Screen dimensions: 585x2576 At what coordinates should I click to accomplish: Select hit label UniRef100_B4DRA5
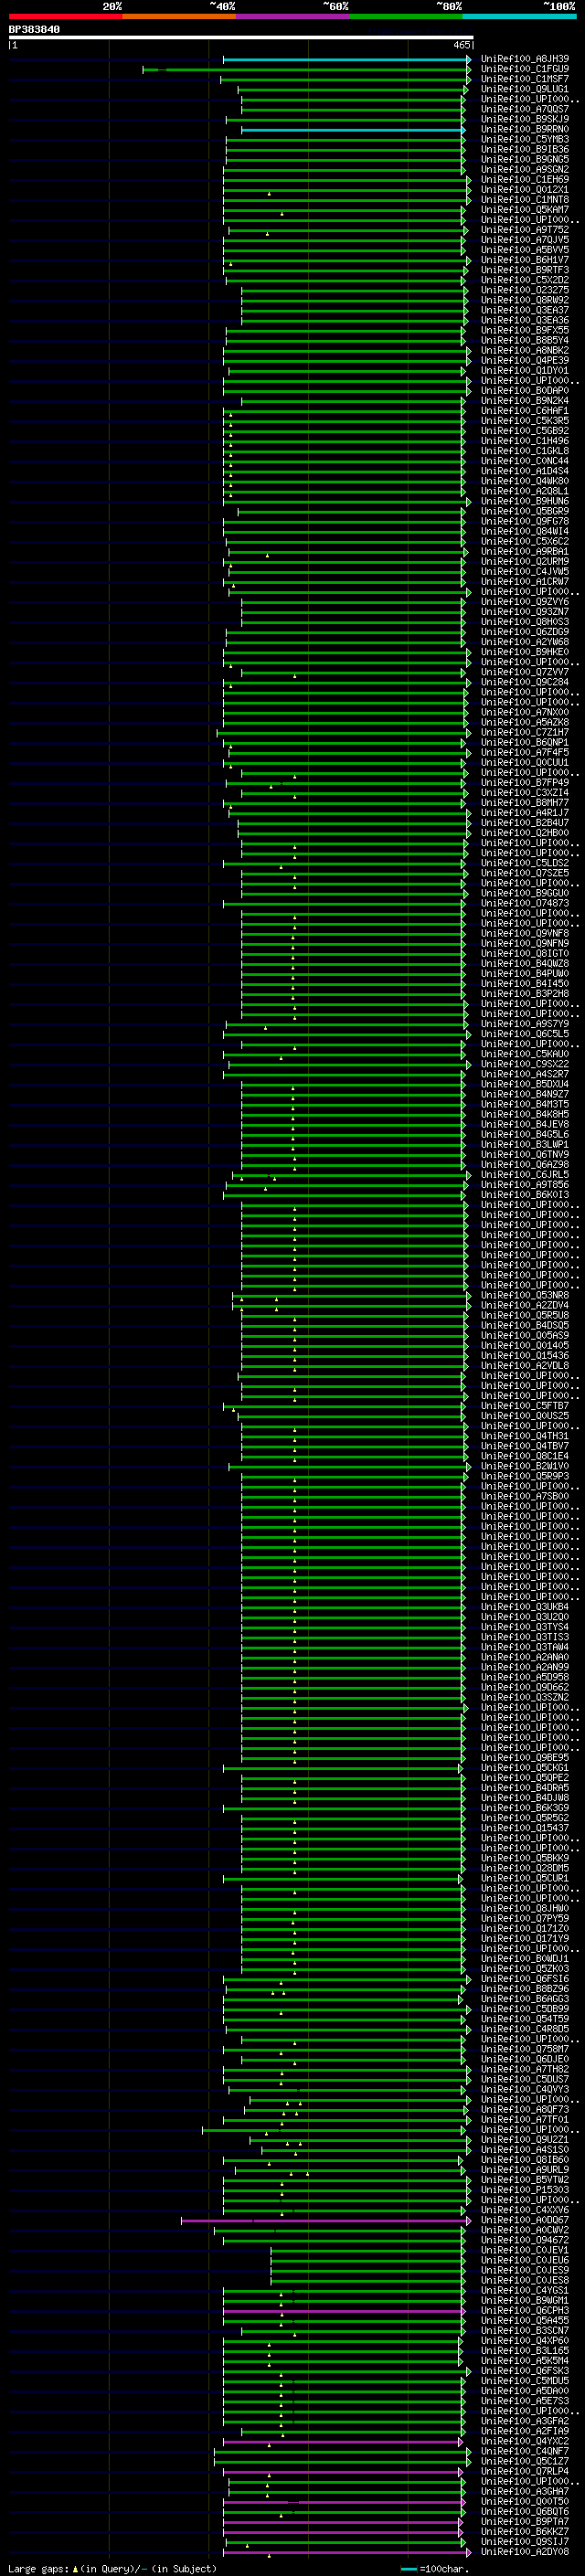click(x=525, y=1788)
